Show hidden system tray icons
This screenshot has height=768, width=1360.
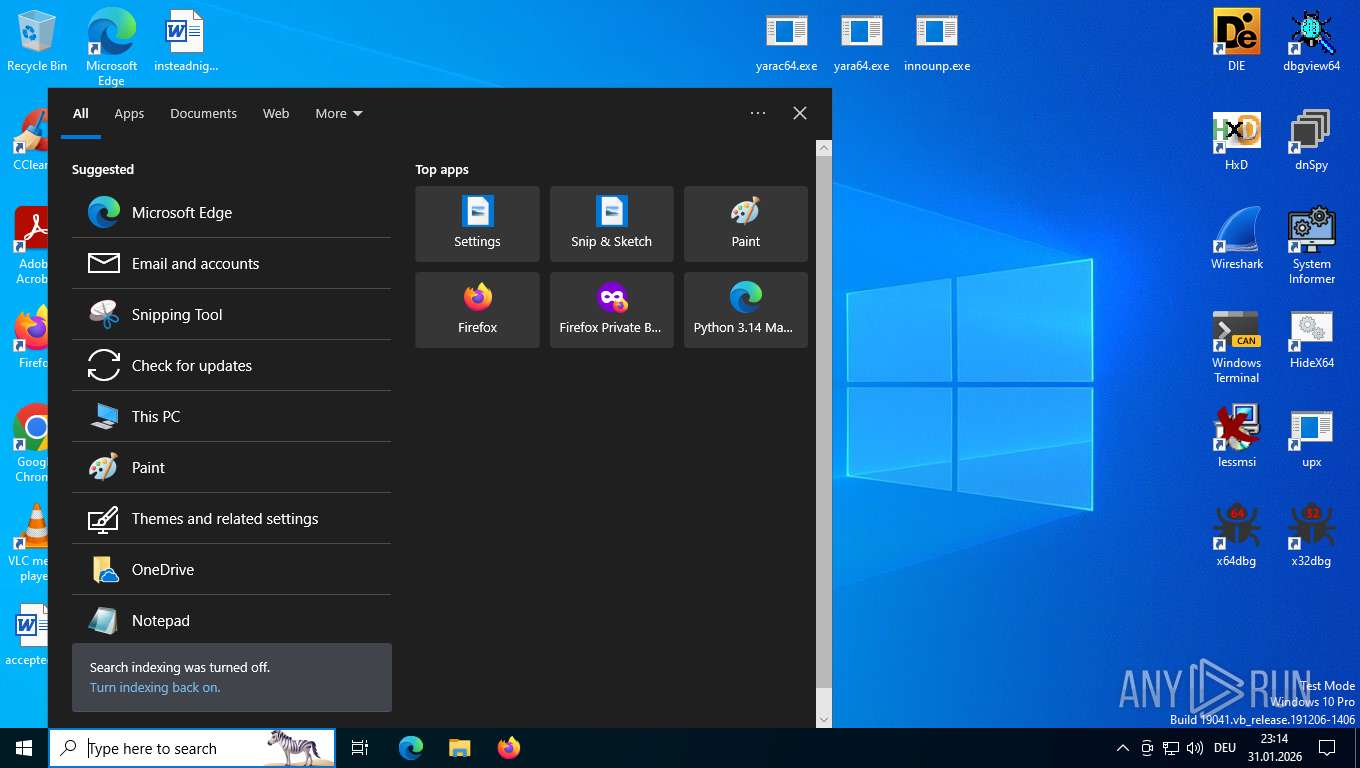pyautogui.click(x=1122, y=748)
